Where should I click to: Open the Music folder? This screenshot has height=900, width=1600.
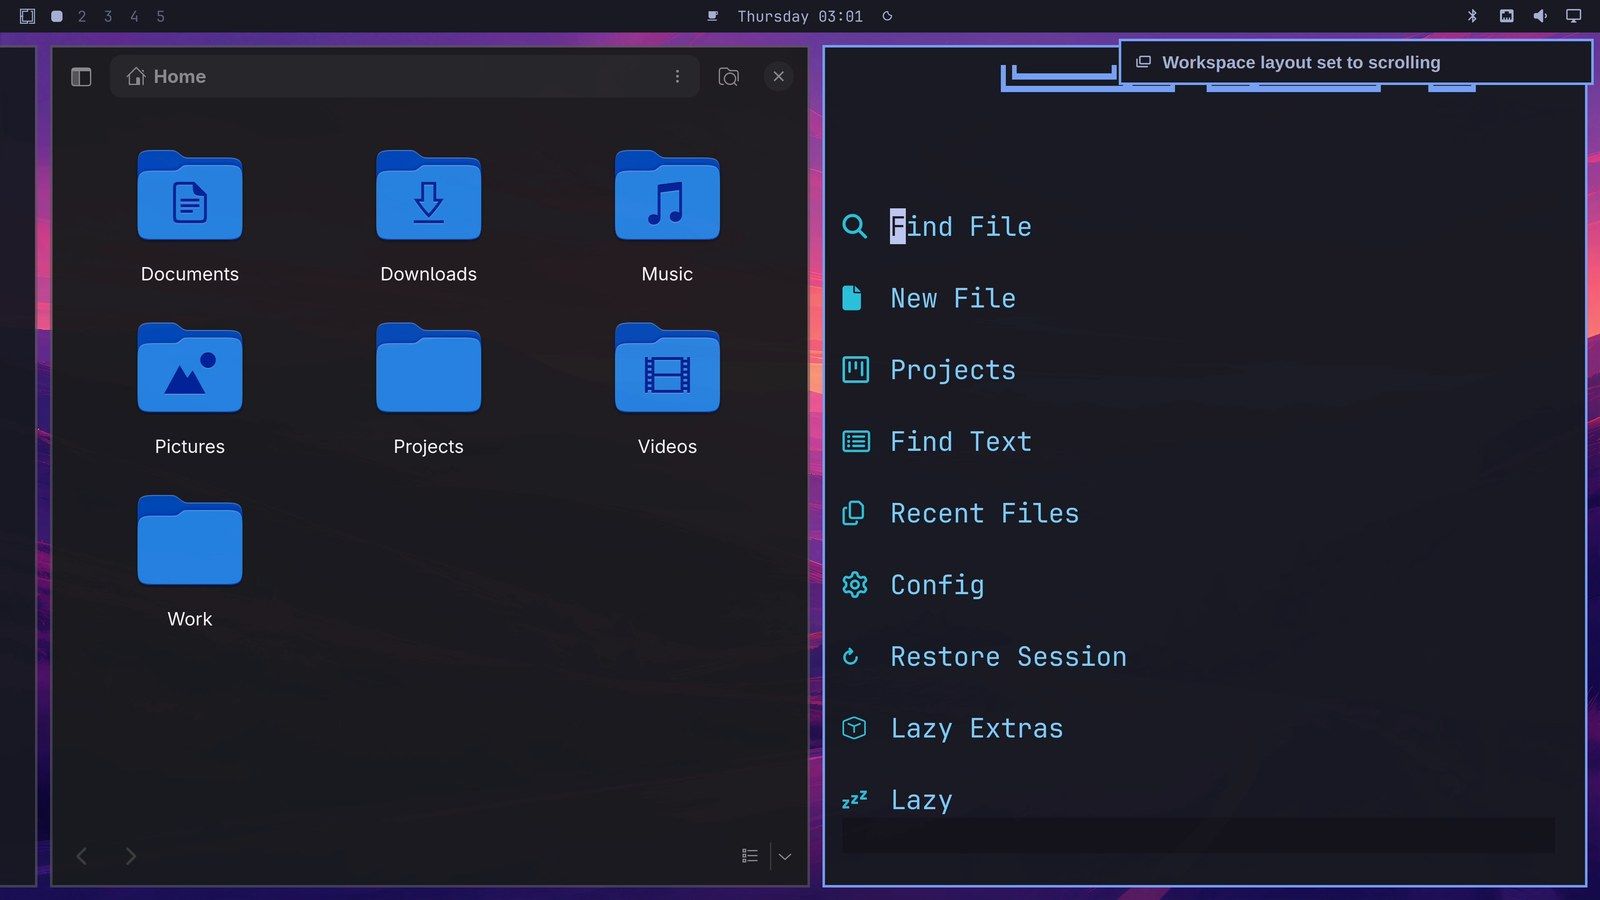point(667,217)
